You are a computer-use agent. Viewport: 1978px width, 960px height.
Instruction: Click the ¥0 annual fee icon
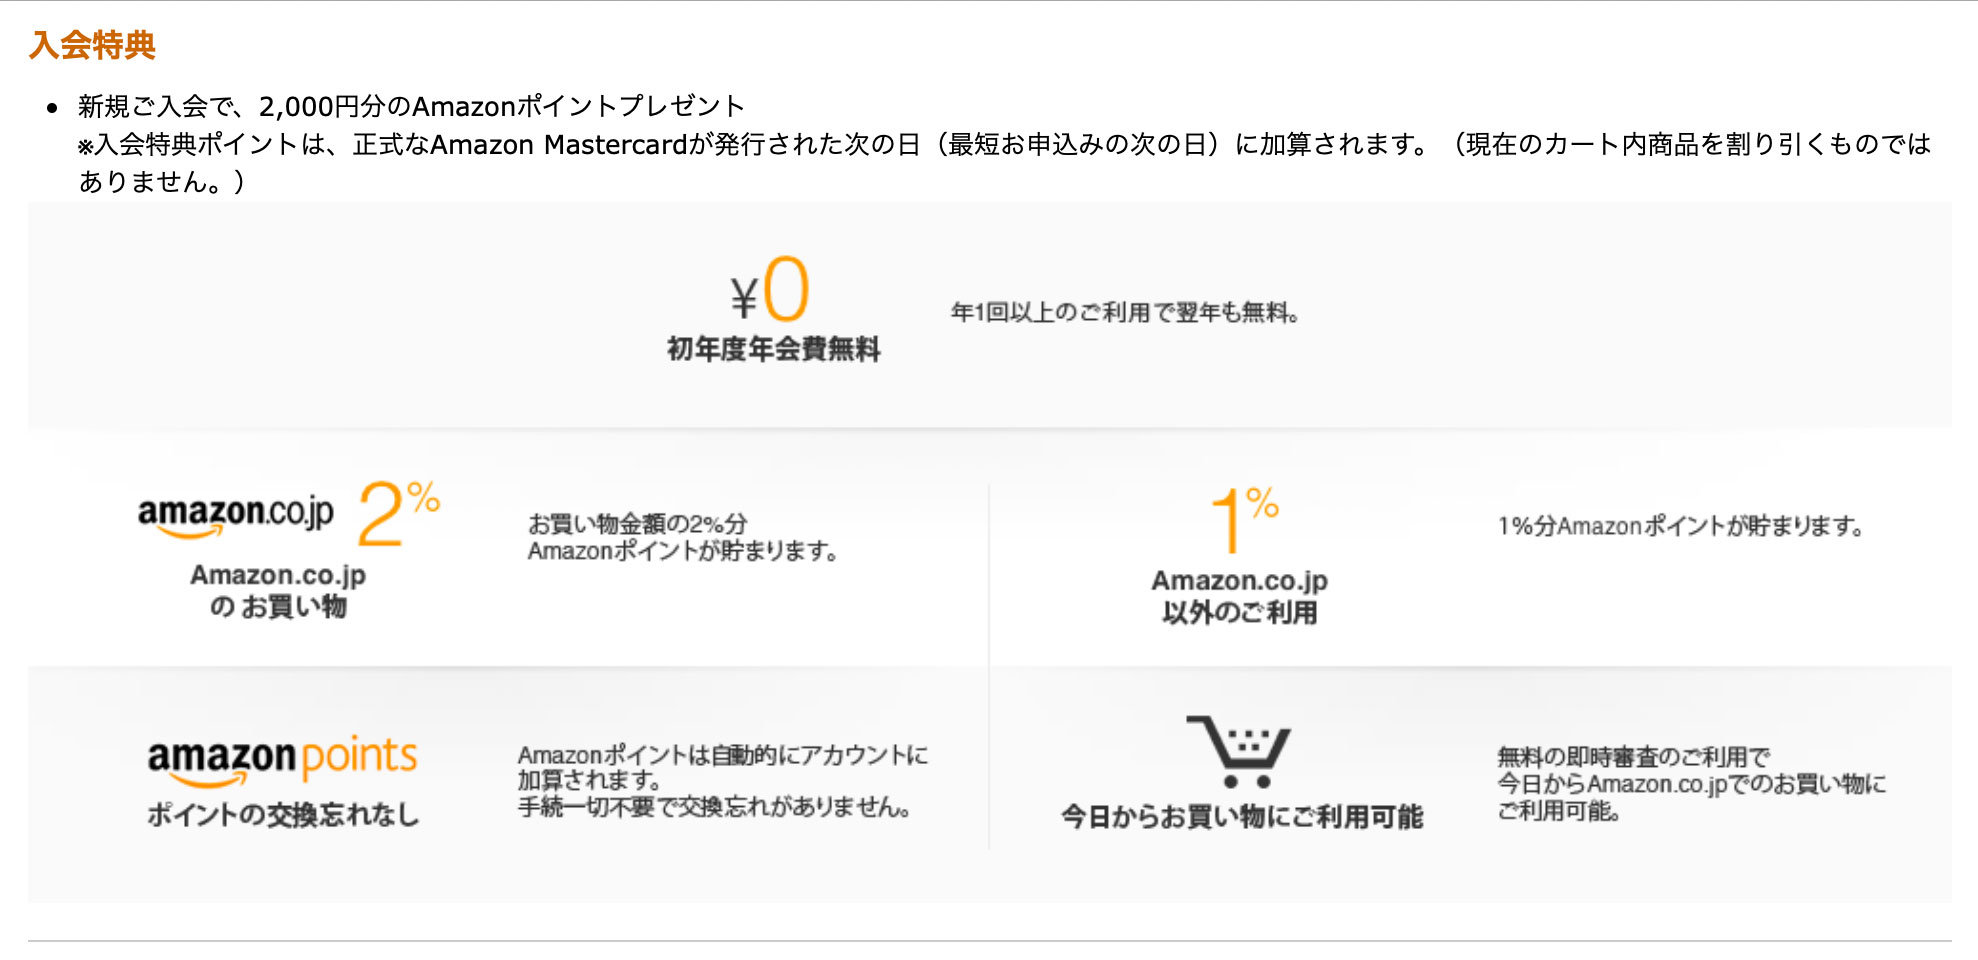(770, 288)
